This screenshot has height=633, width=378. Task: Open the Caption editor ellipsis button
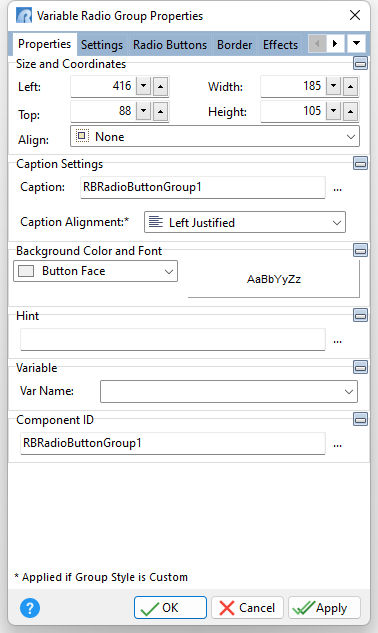[338, 189]
